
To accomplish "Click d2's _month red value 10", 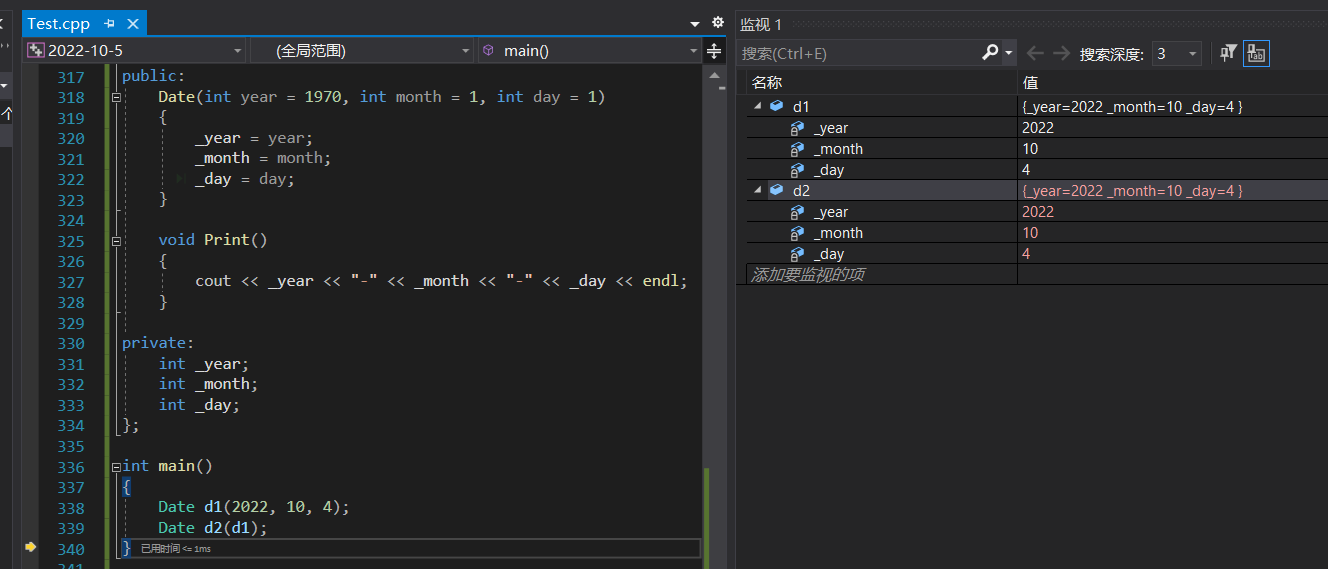I will click(1030, 232).
